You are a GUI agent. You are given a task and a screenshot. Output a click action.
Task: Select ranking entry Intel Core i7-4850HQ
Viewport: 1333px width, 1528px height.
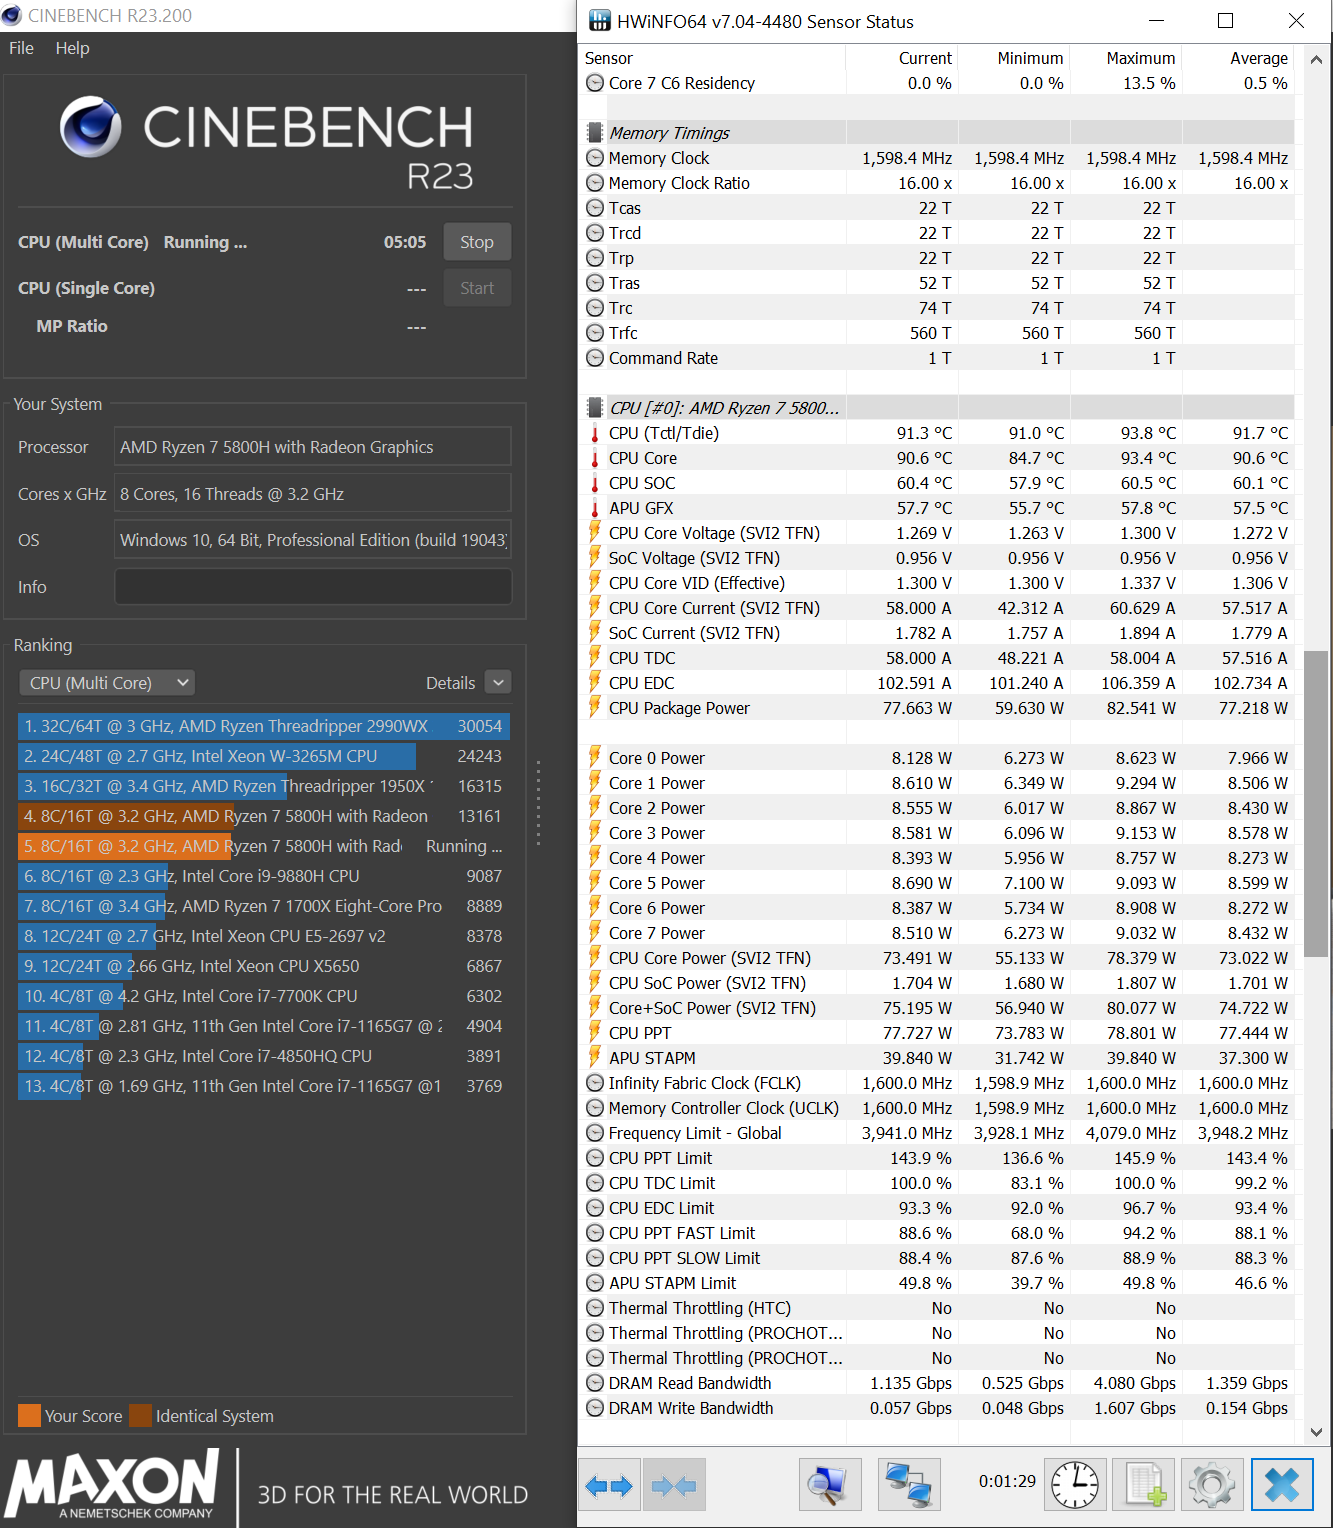tap(263, 1056)
